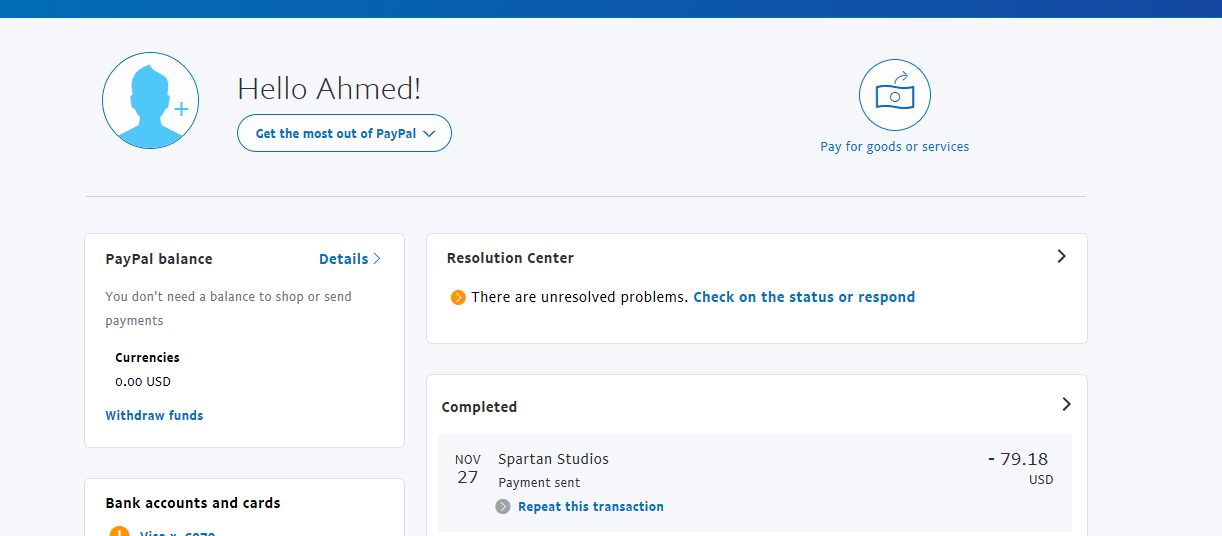1222x536 pixels.
Task: Click the money icon above Pay for goods
Action: pos(894,95)
